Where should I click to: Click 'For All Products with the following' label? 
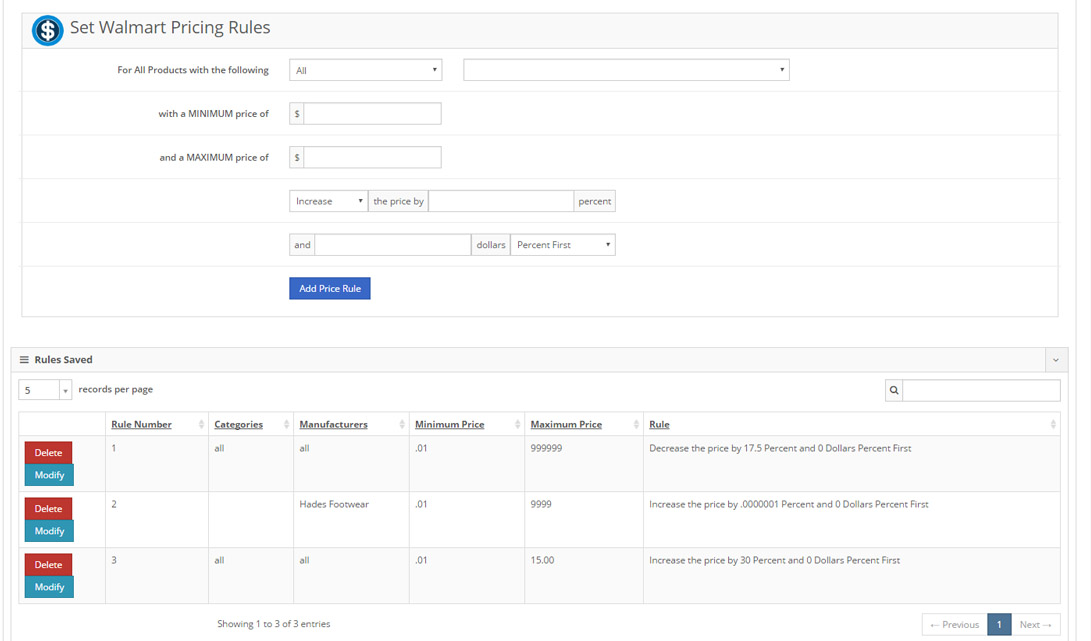193,70
